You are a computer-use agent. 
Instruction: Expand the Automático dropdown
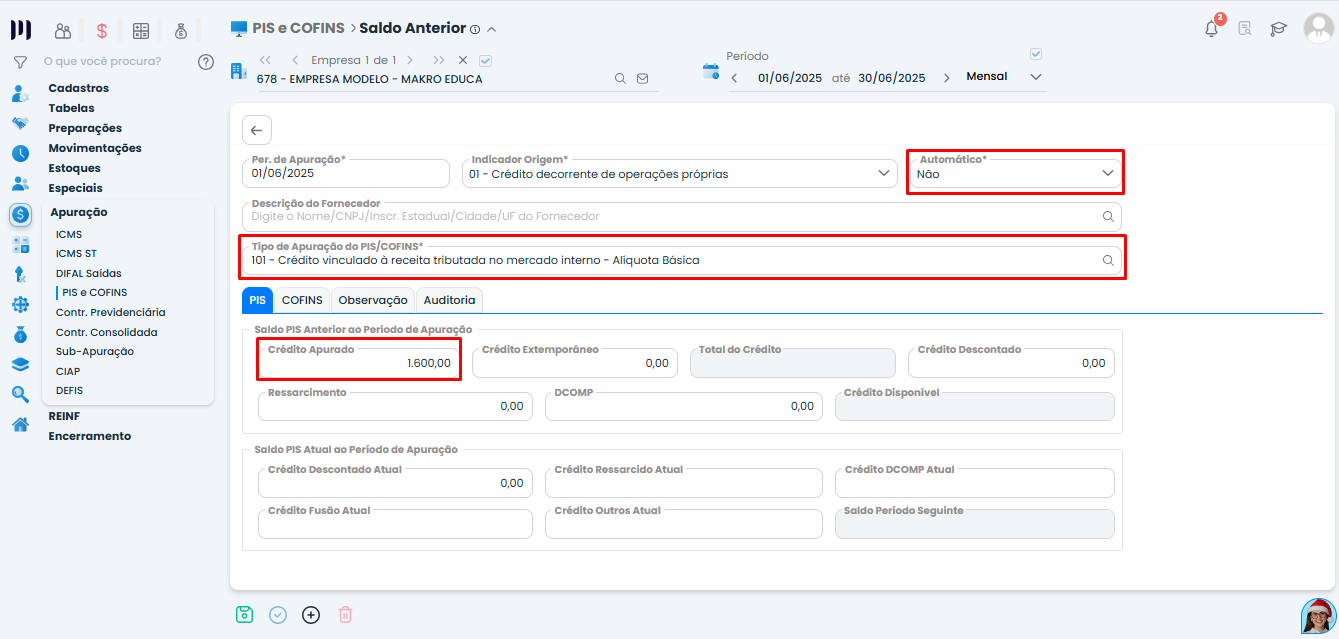pos(1107,173)
